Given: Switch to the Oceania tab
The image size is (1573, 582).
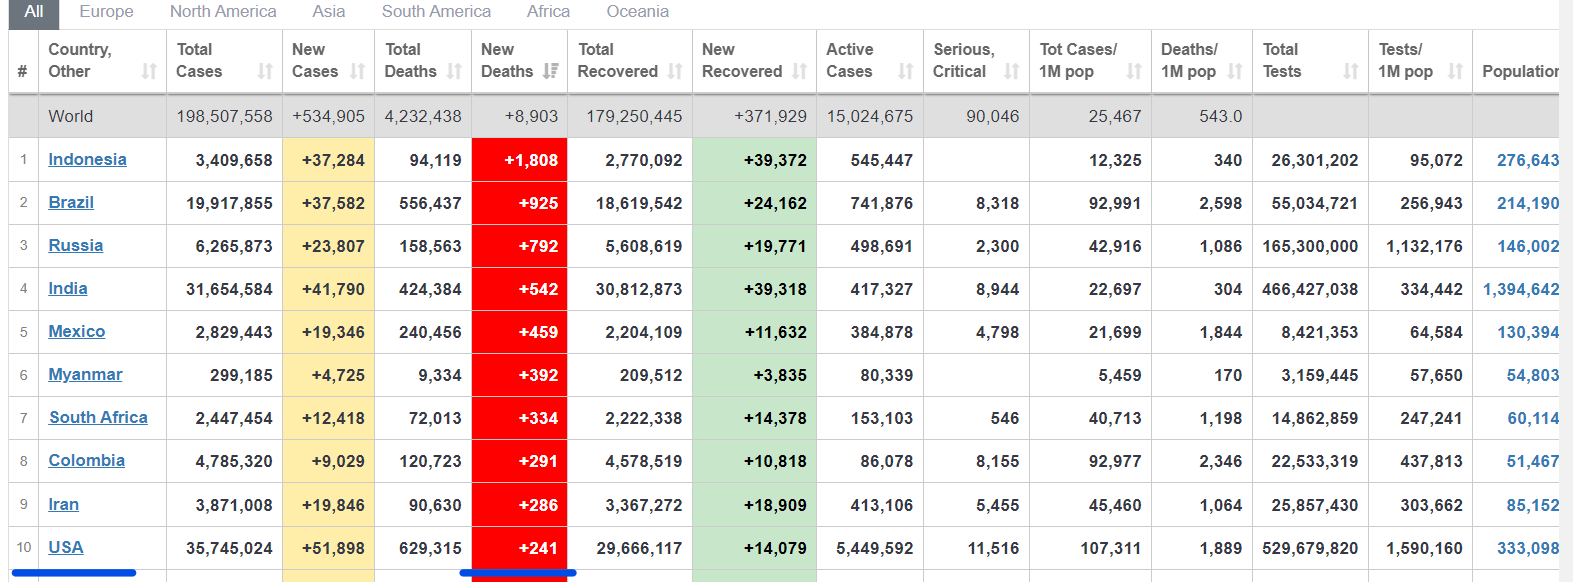Looking at the screenshot, I should pos(637,12).
